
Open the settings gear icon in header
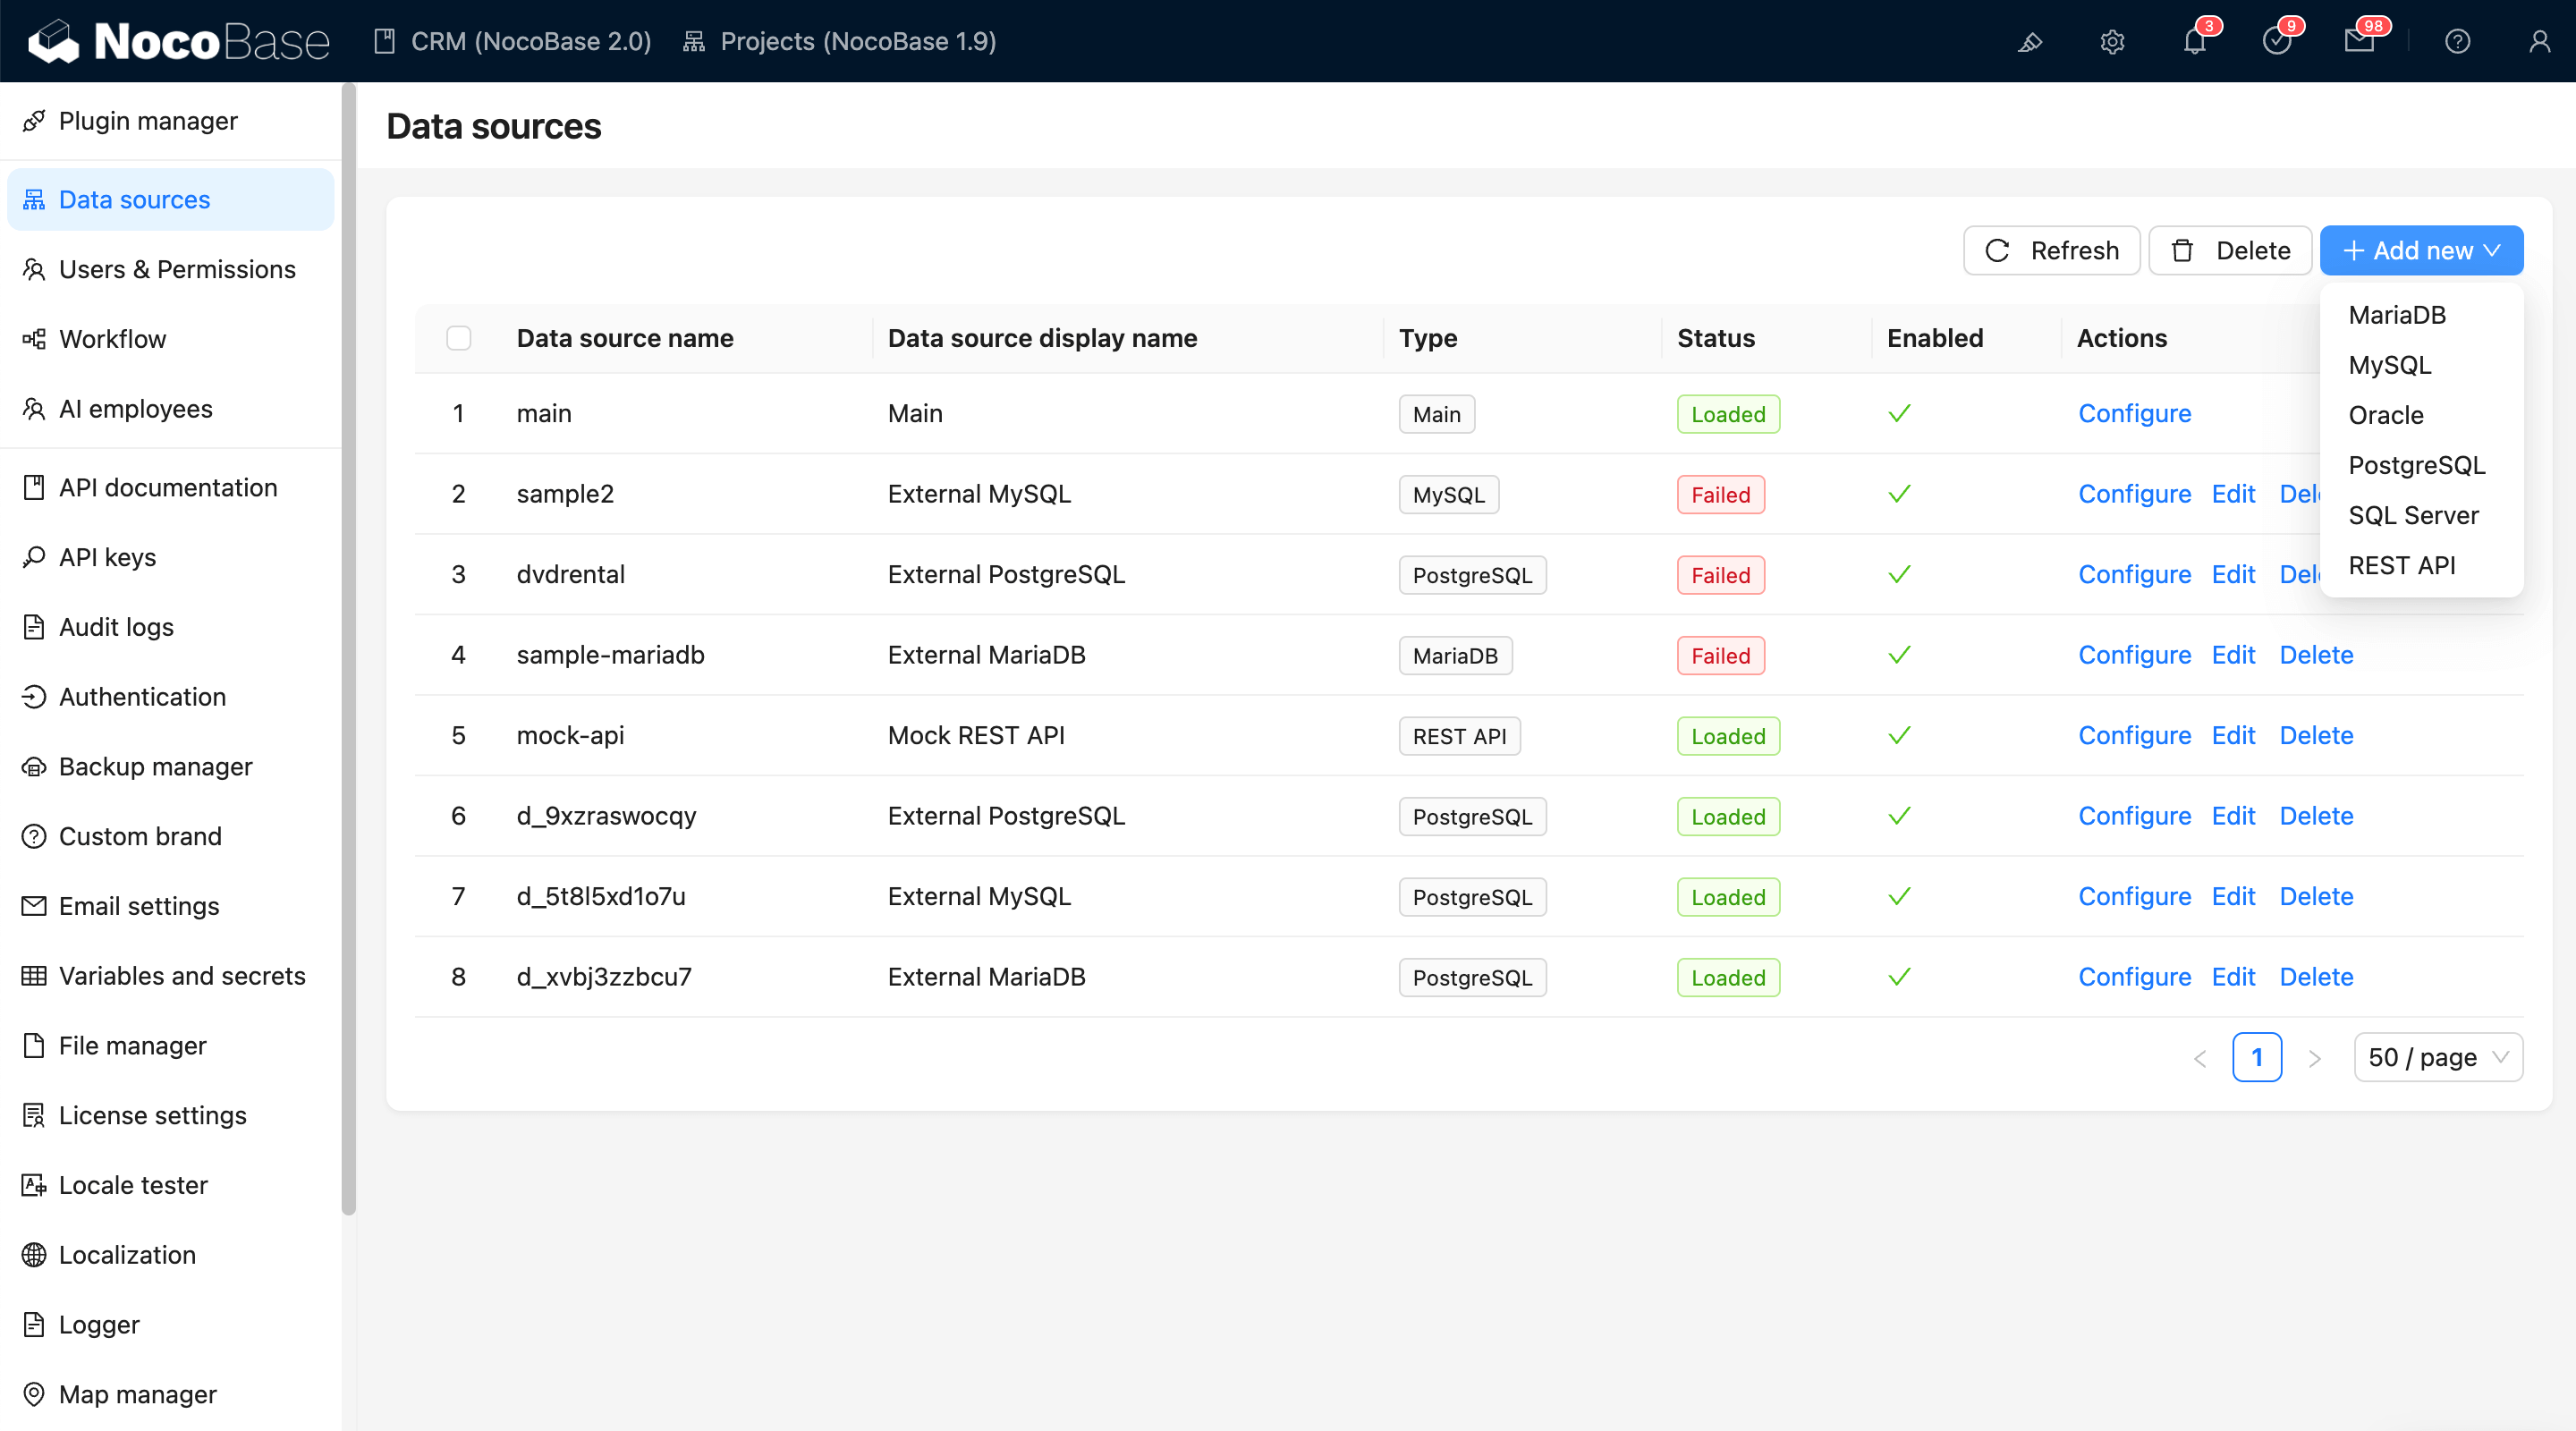pos(2112,42)
